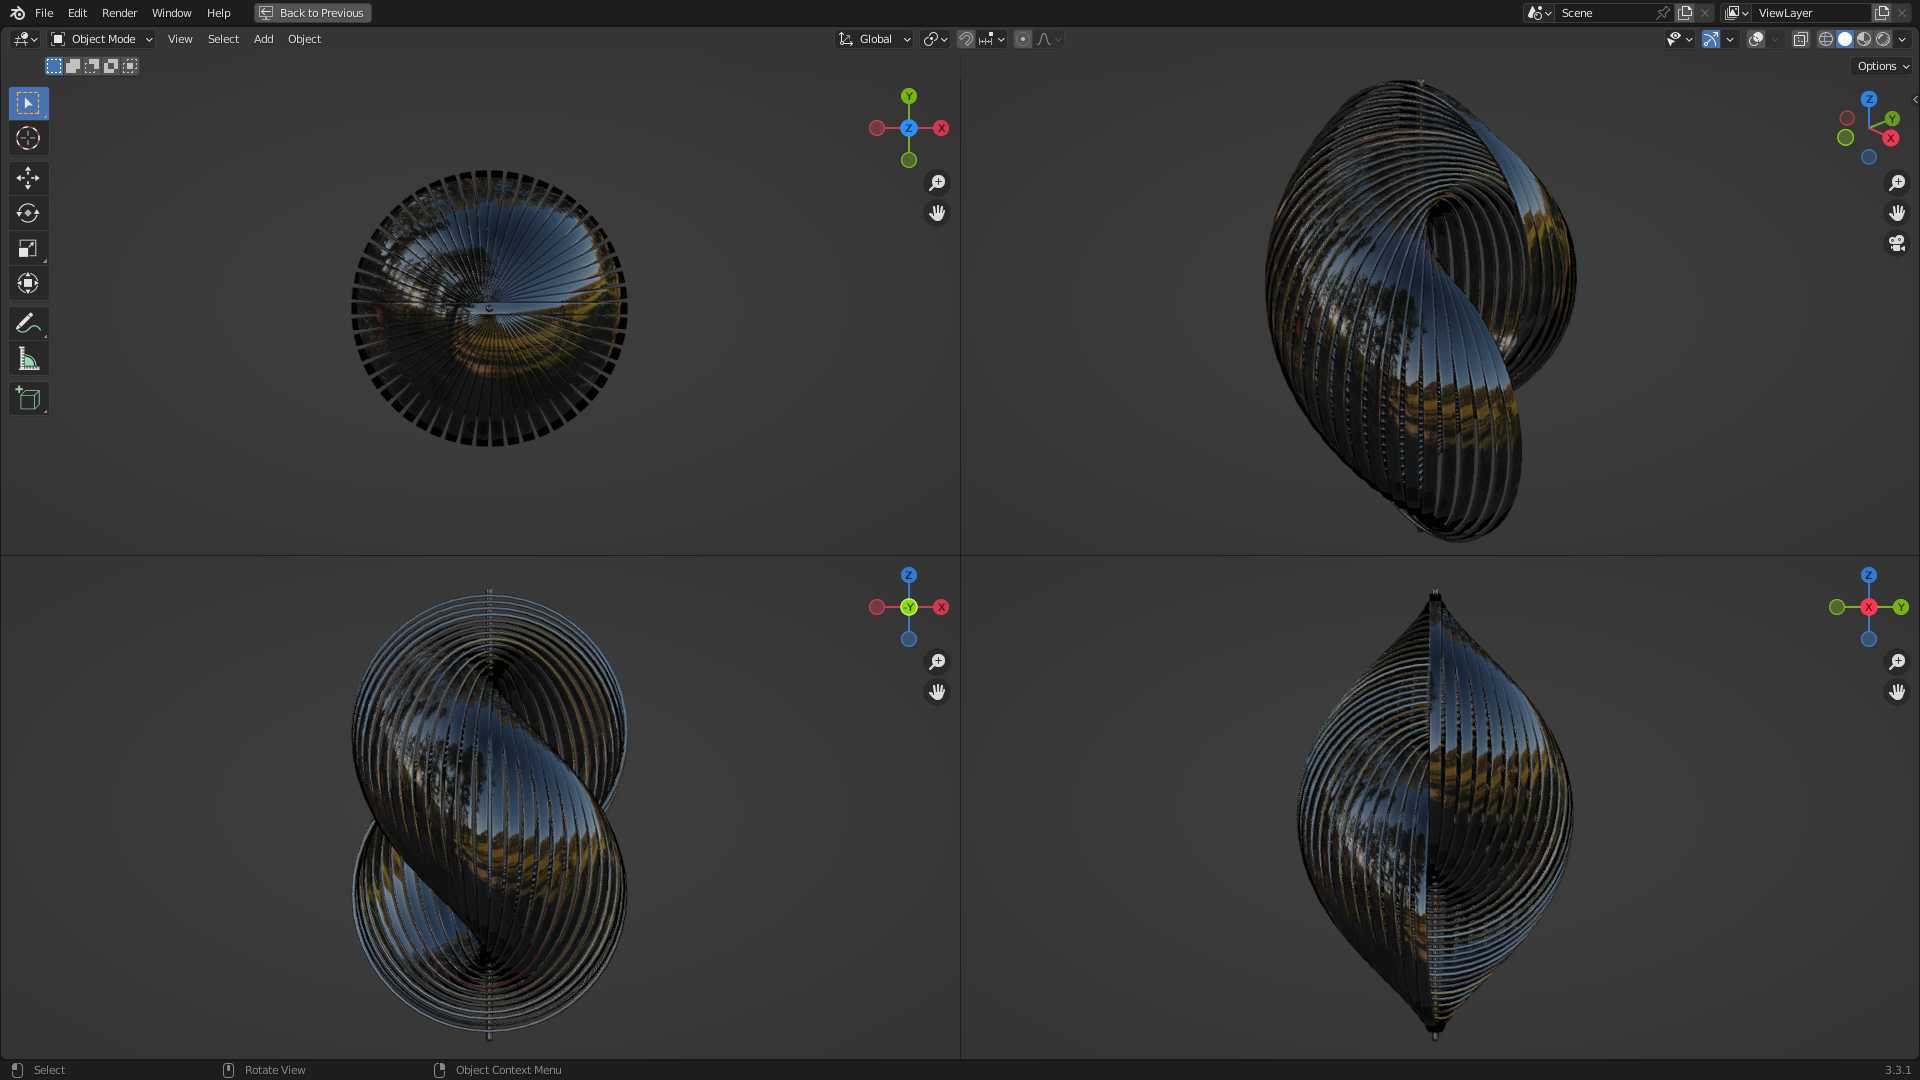Click Back to Previous button
This screenshot has height=1080, width=1920.
[x=313, y=13]
